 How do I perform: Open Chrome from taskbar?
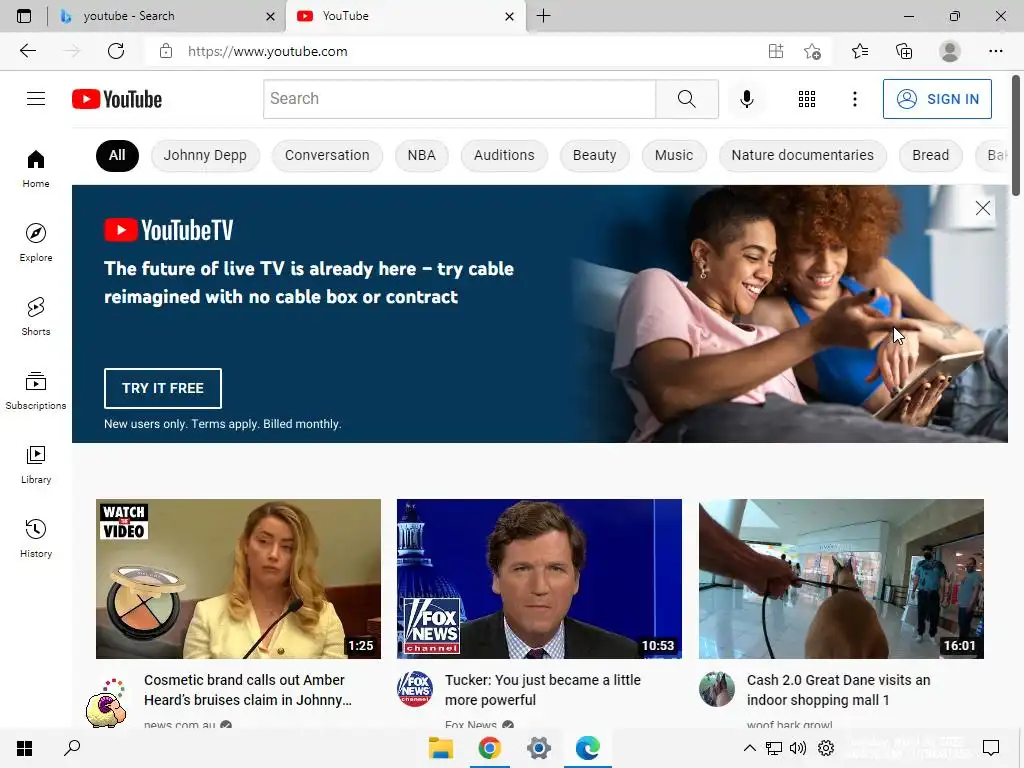(490, 748)
